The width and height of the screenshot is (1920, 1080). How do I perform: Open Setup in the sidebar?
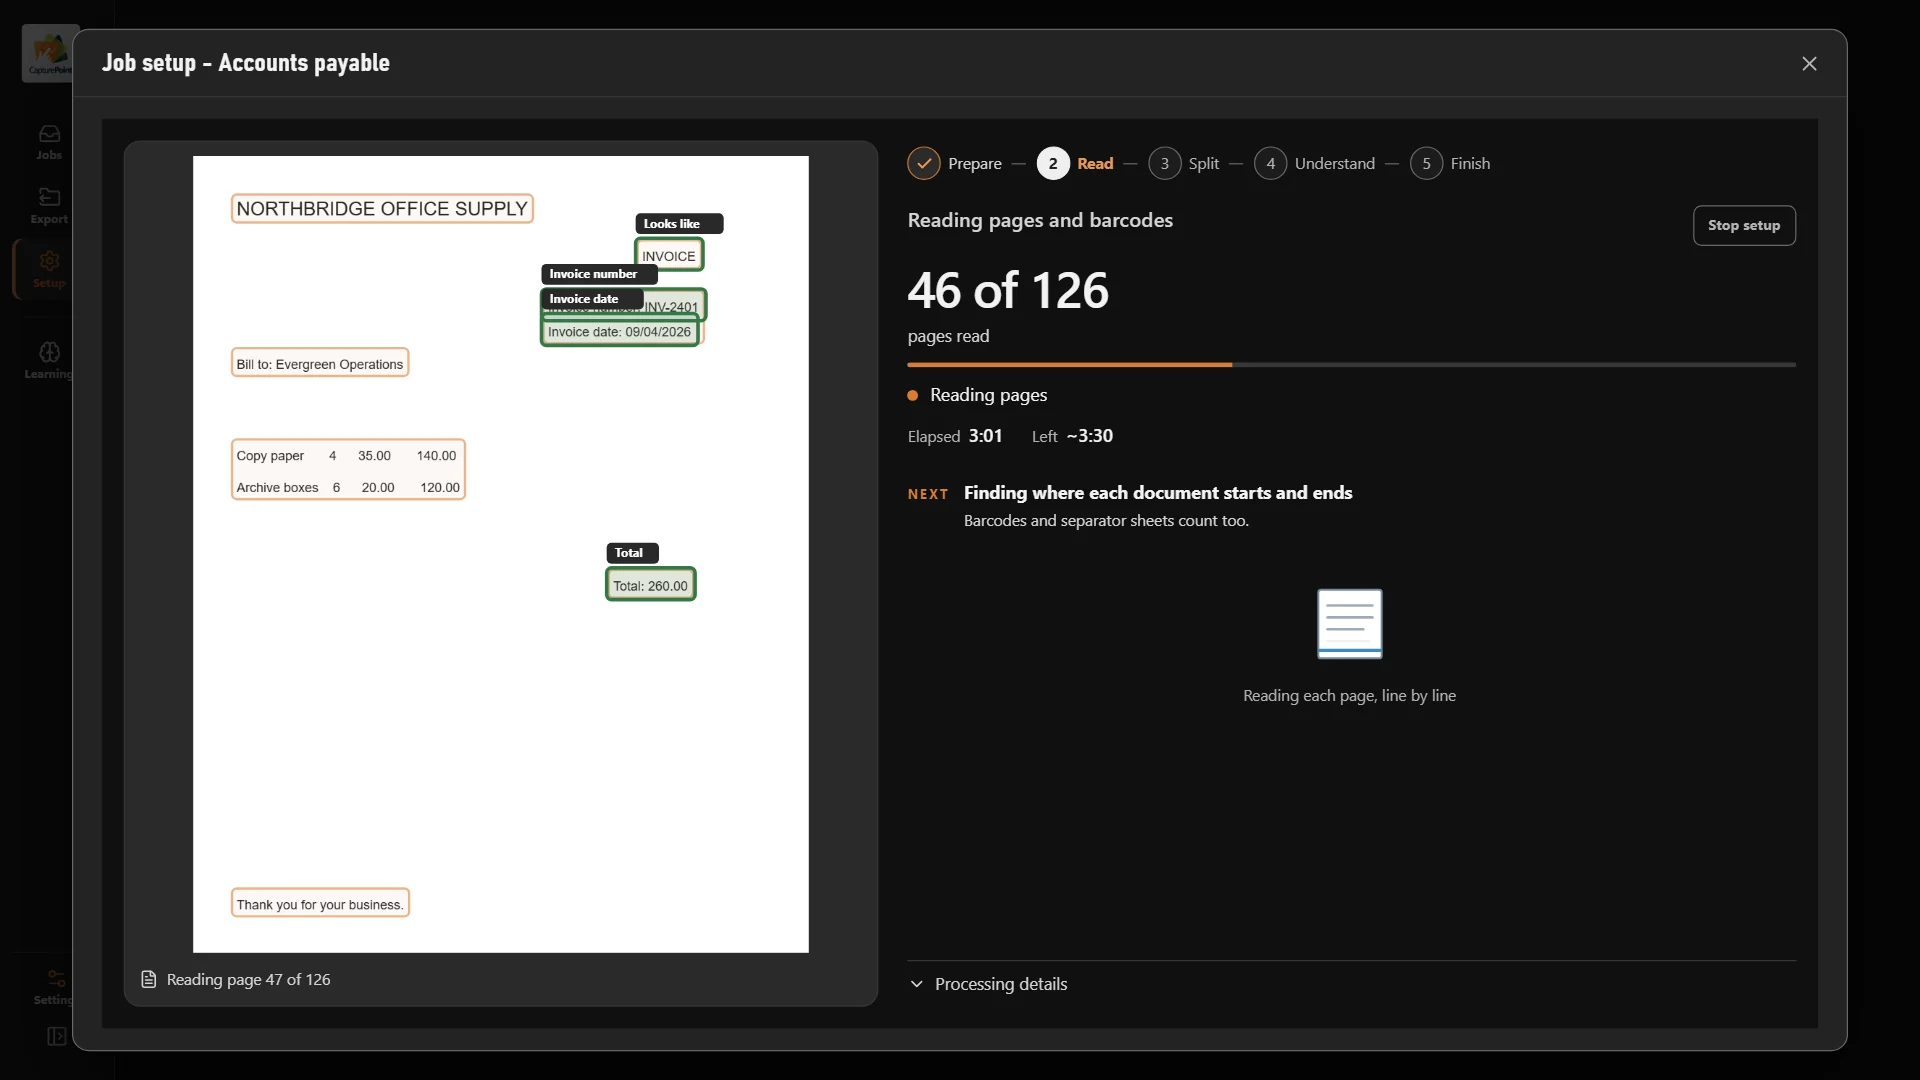49,269
